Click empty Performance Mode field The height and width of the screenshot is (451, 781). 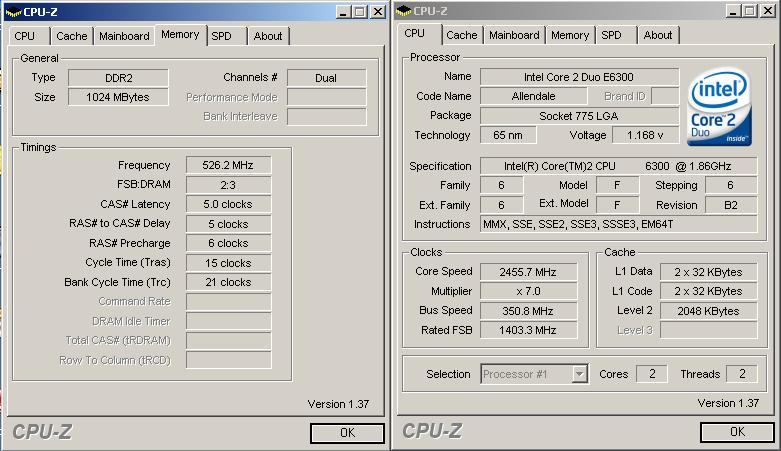pos(326,97)
